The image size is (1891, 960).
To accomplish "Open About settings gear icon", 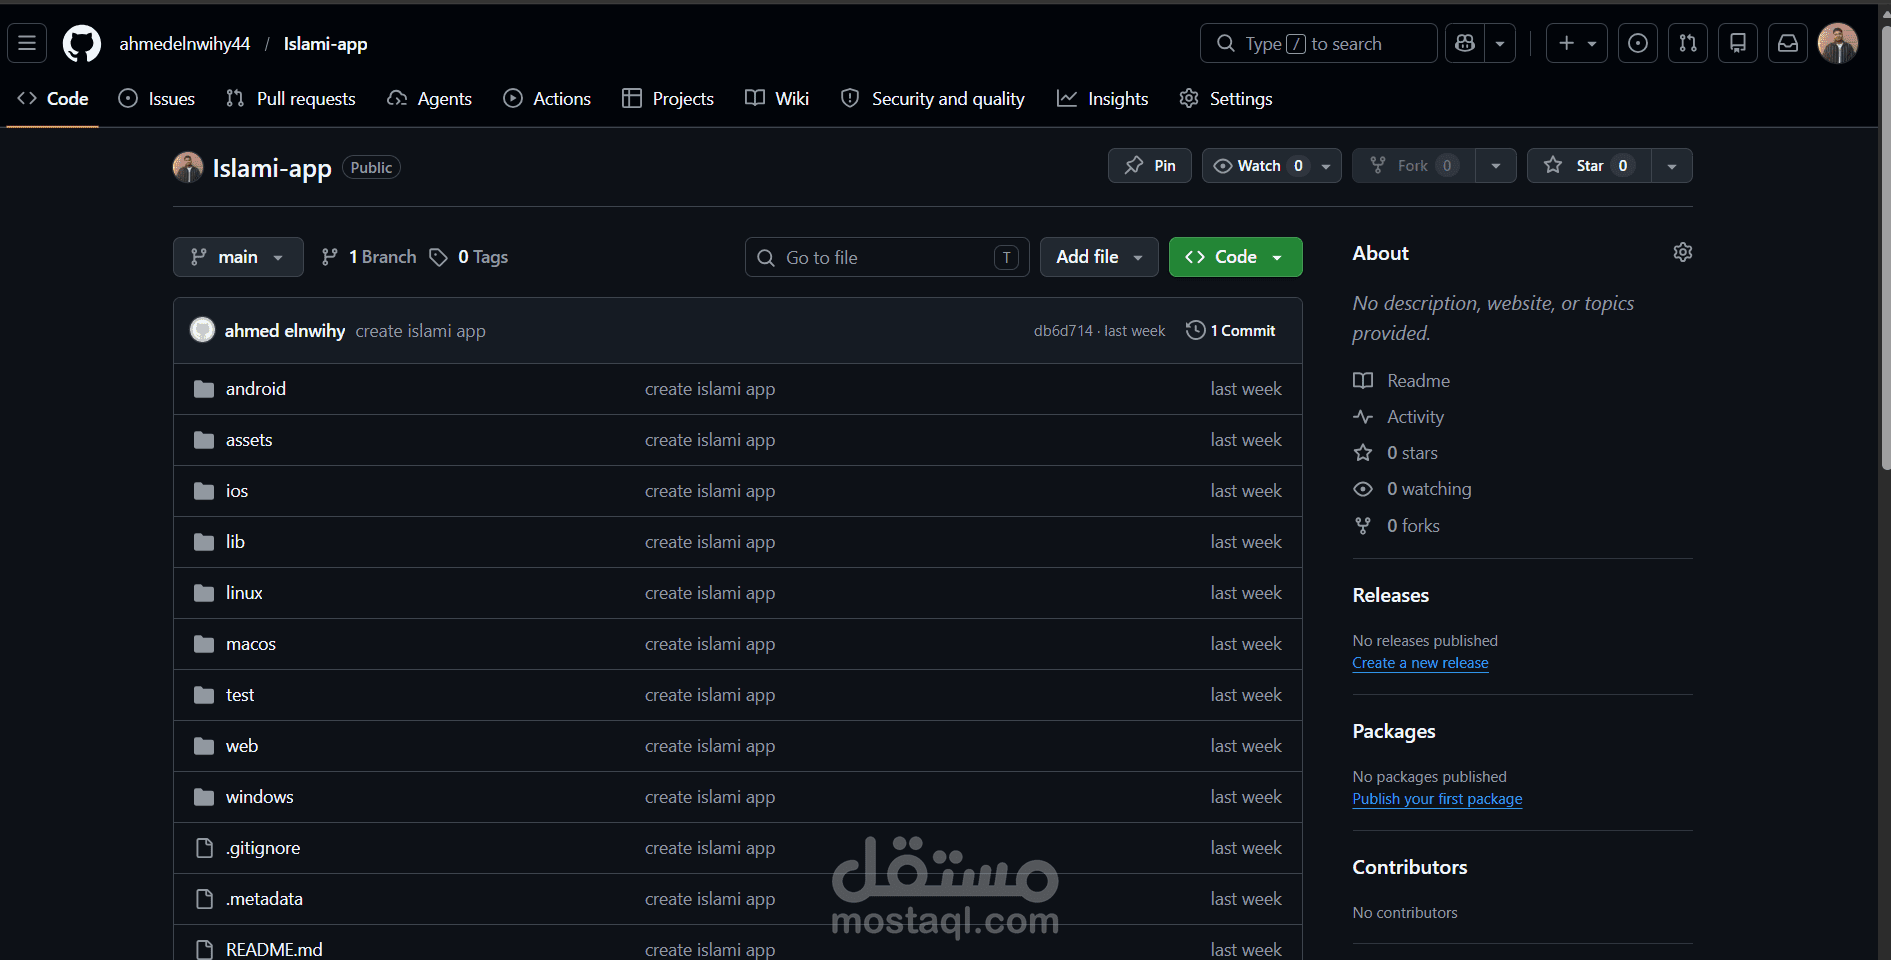I will coord(1683,252).
